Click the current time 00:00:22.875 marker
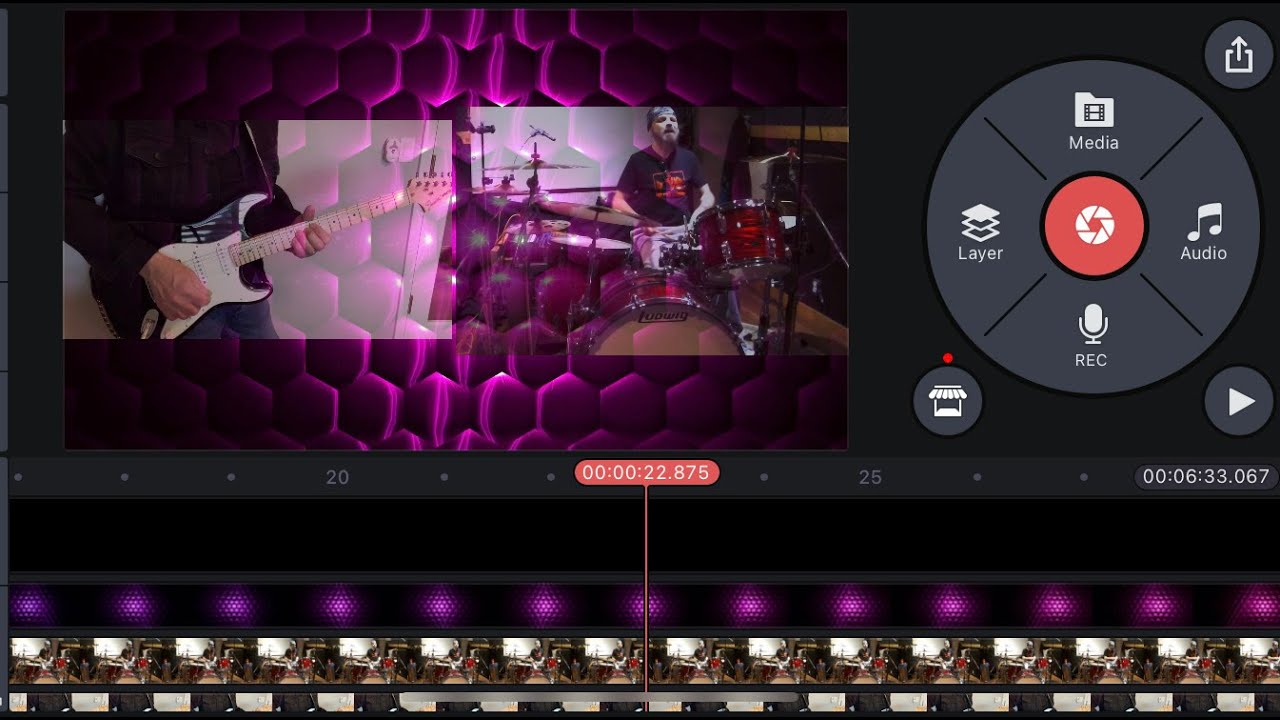The height and width of the screenshot is (720, 1280). click(646, 473)
